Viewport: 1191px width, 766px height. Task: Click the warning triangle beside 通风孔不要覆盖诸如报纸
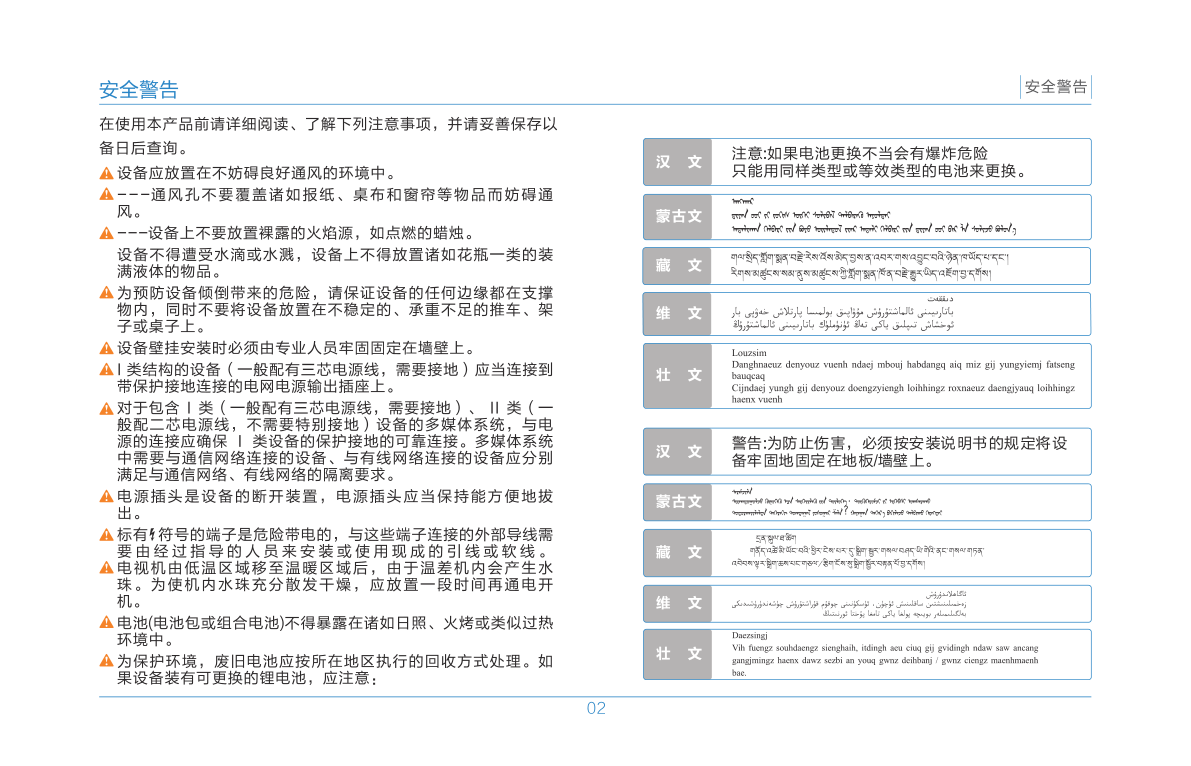point(106,195)
